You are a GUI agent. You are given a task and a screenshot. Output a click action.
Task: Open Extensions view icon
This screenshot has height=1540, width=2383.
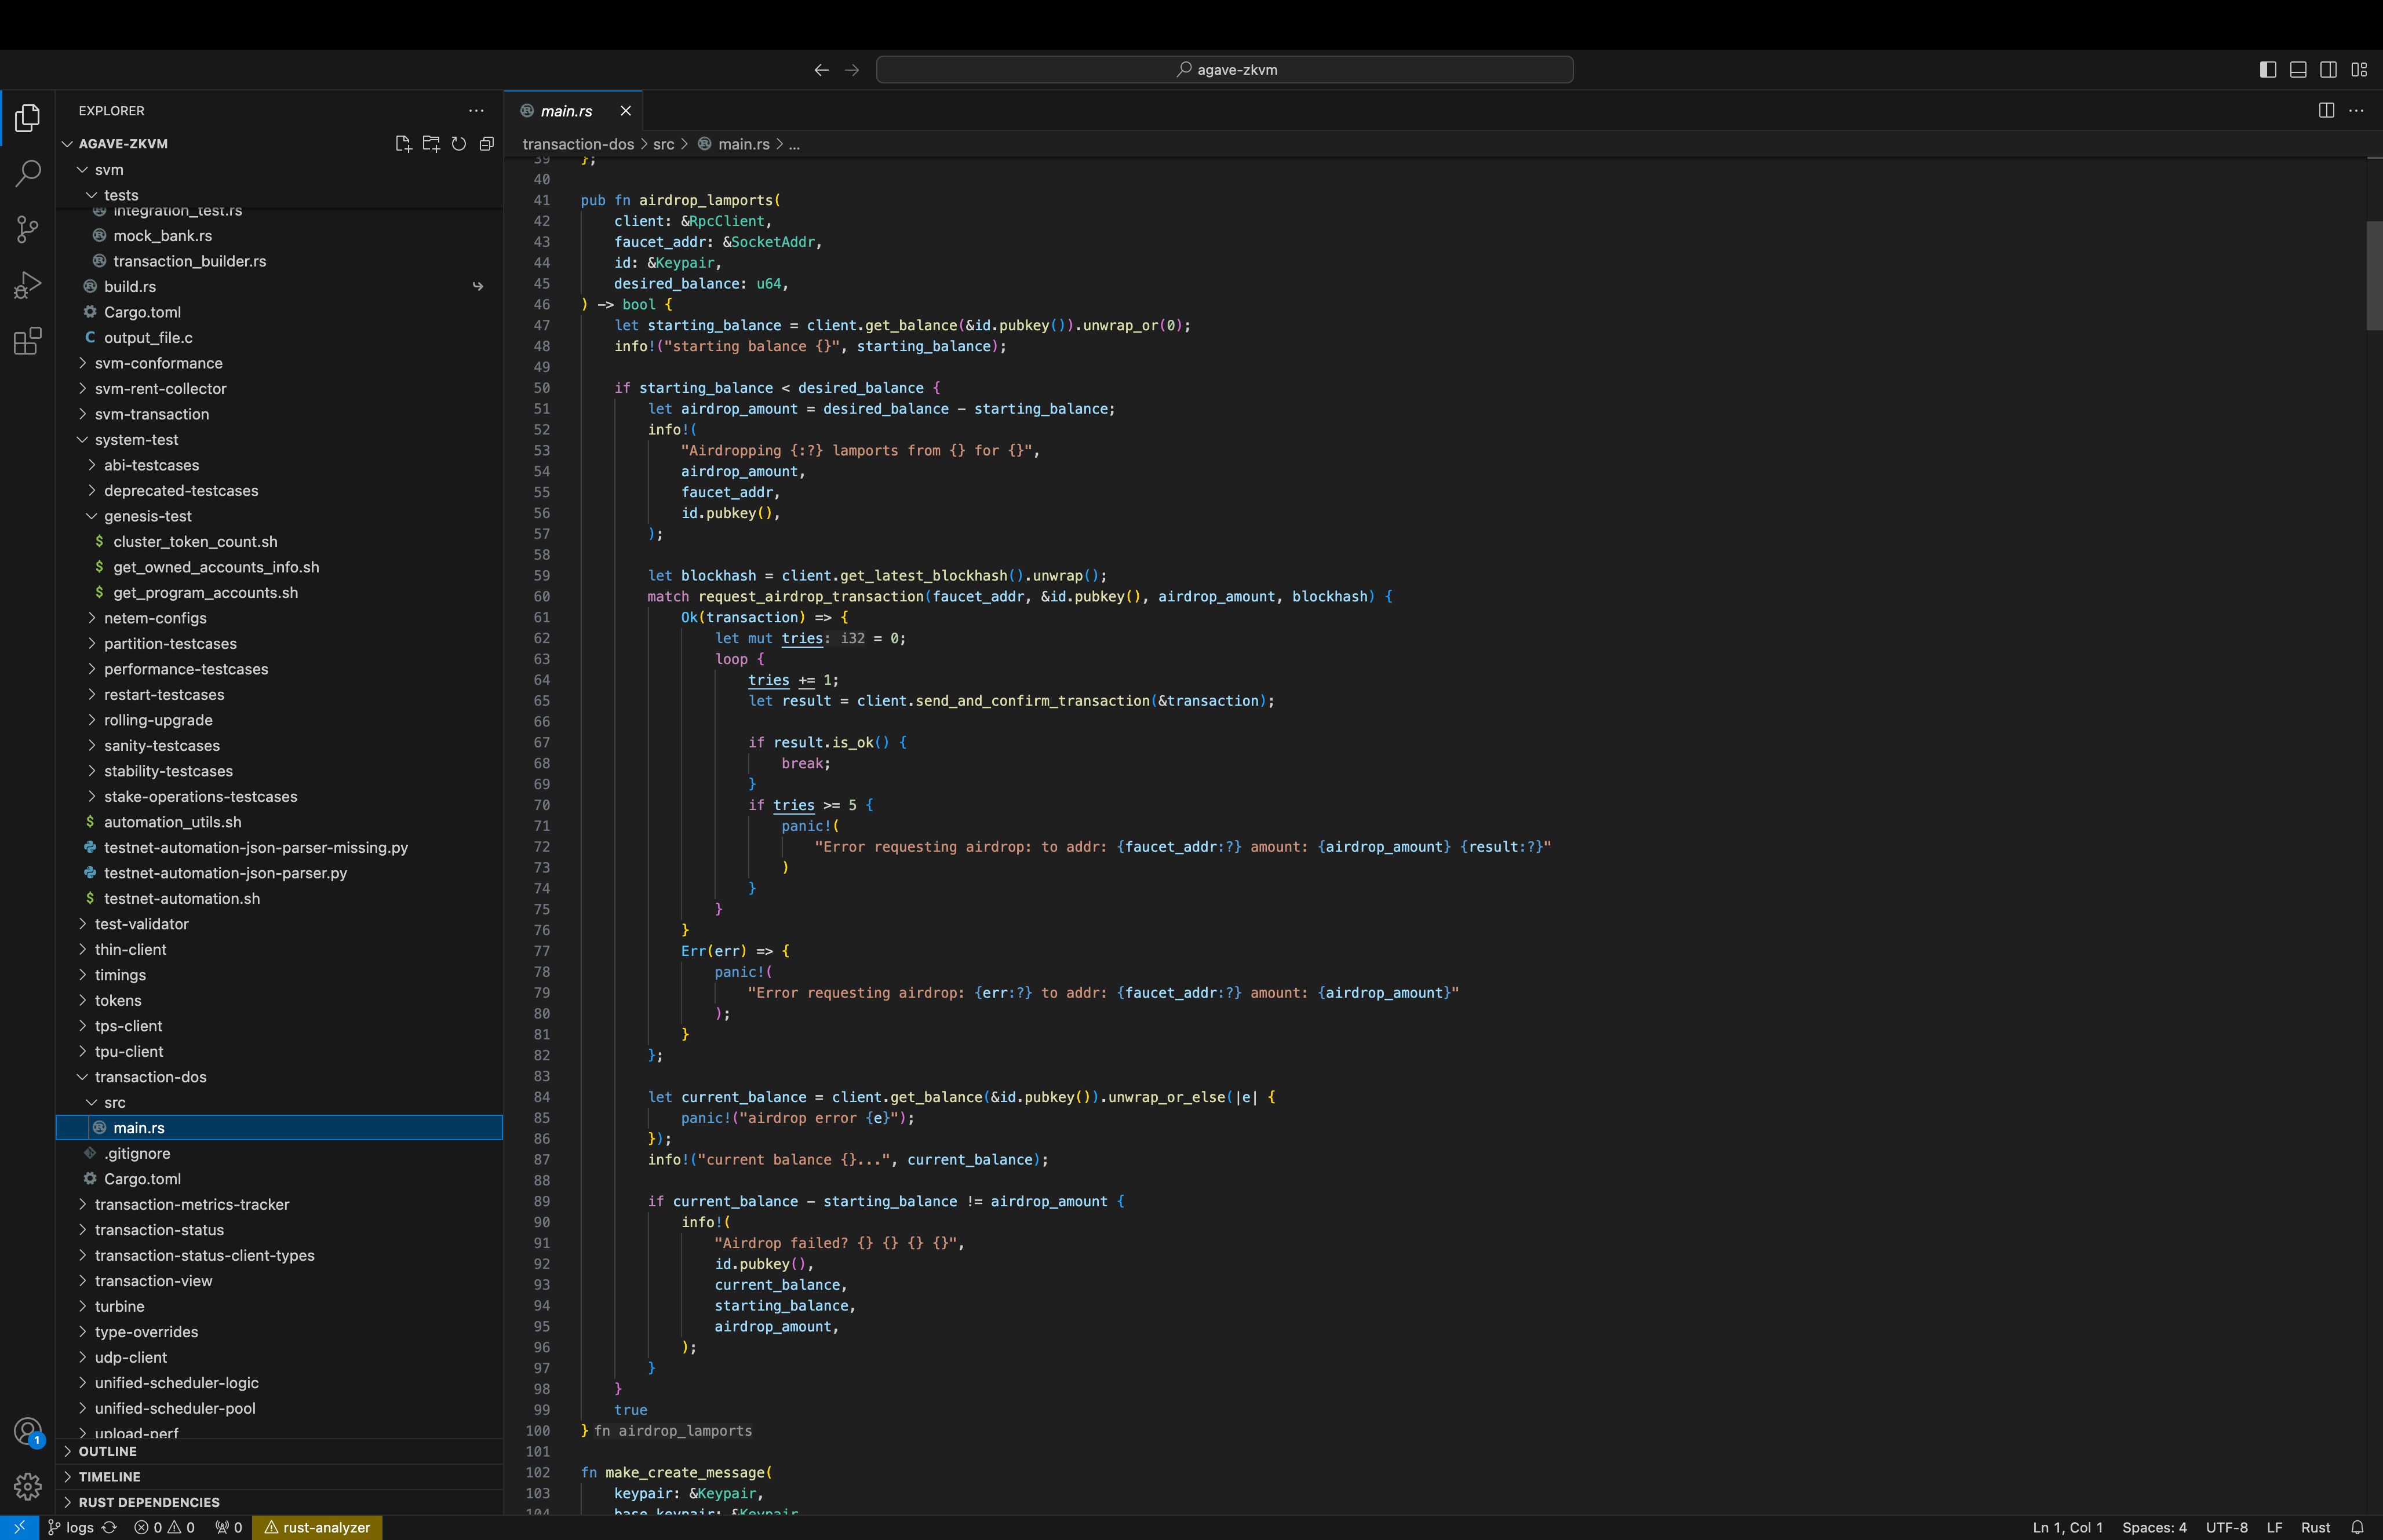[x=28, y=341]
